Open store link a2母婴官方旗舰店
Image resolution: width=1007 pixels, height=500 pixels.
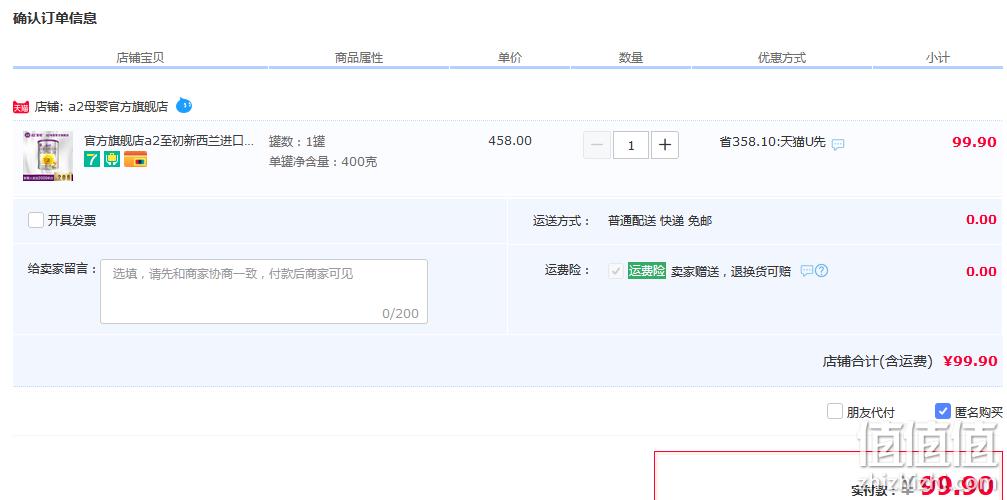tap(118, 107)
